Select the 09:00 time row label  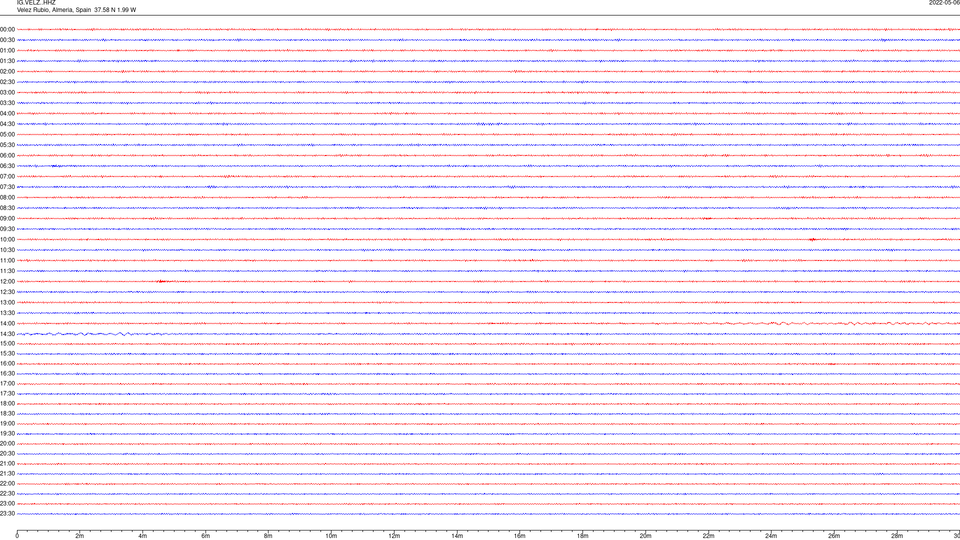tap(7, 219)
